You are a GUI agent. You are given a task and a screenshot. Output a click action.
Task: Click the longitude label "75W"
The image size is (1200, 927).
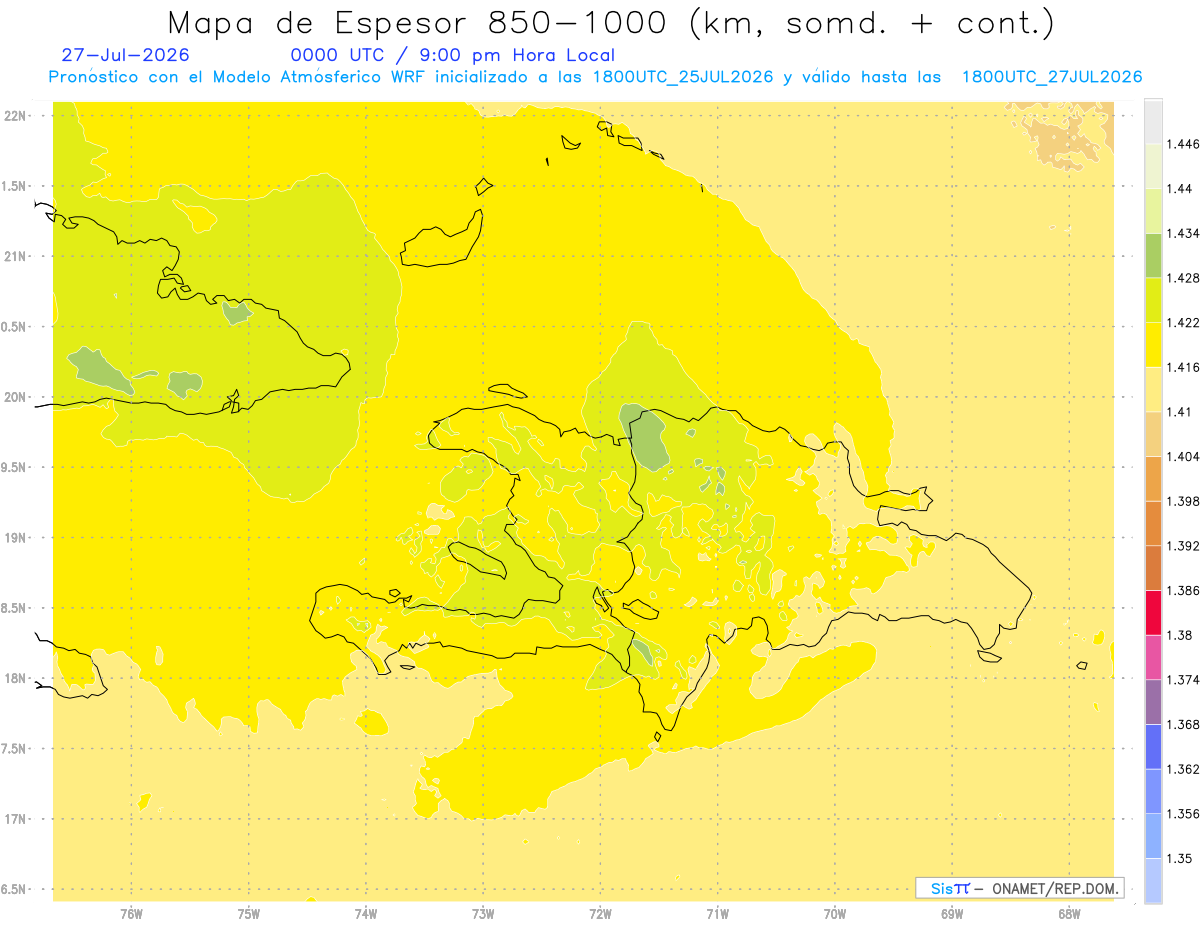coord(249,913)
